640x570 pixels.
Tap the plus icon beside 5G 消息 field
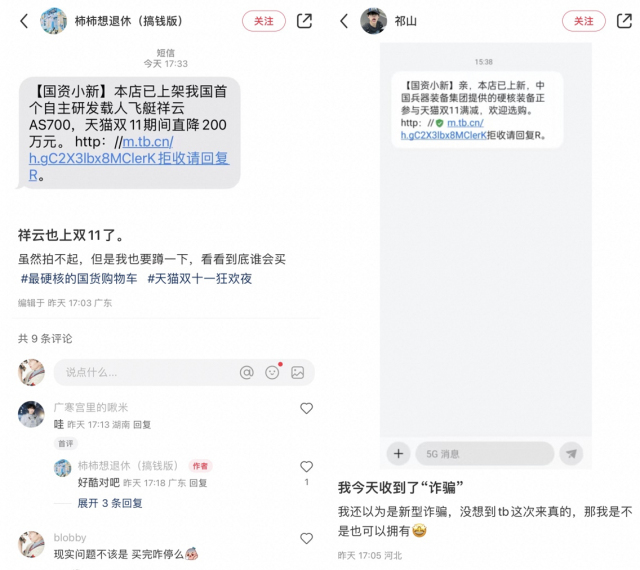coord(398,454)
